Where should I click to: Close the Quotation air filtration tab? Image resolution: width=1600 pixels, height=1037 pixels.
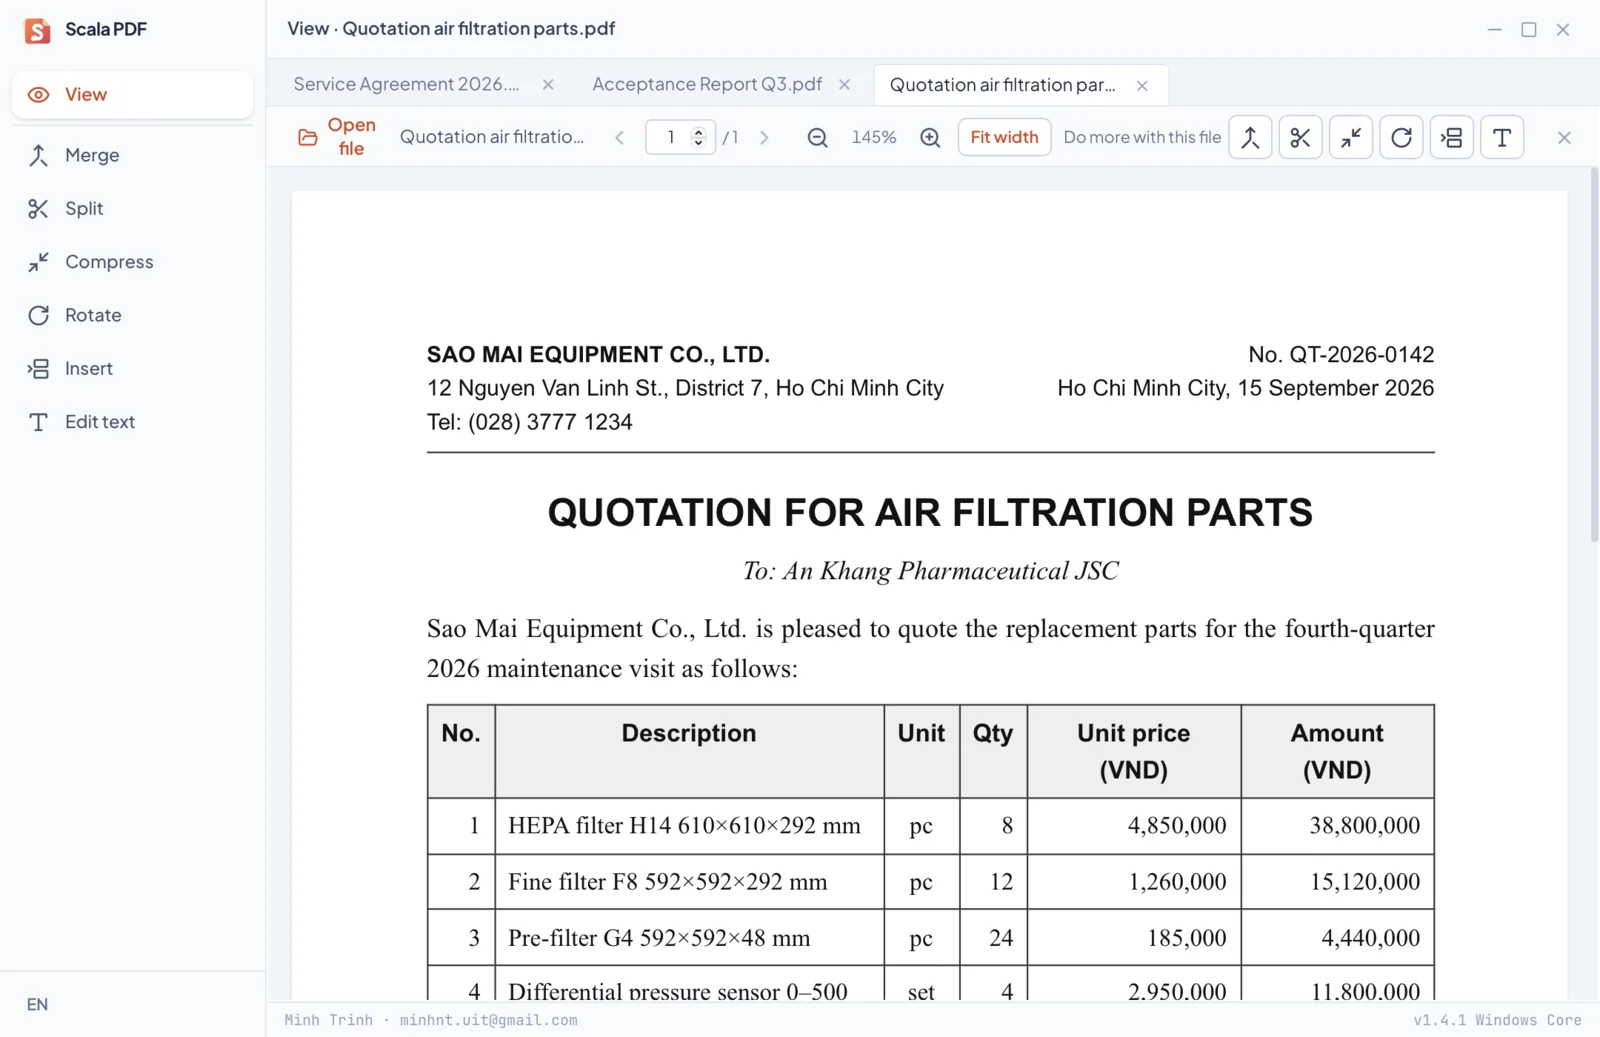pyautogui.click(x=1142, y=86)
